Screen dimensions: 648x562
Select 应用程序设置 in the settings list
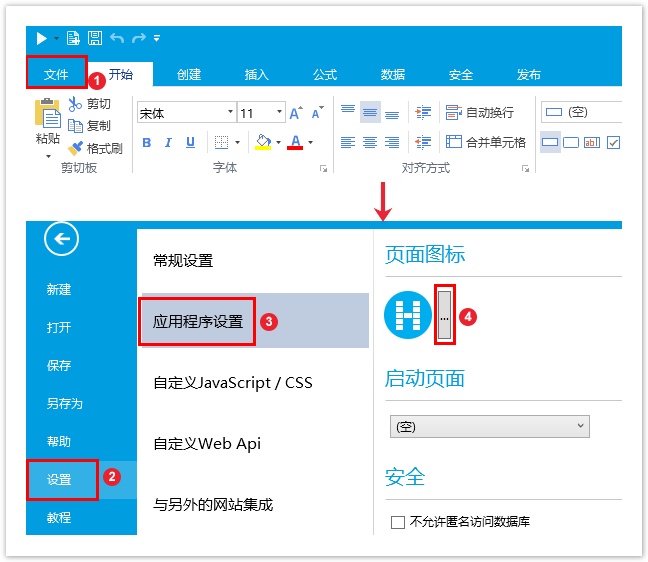click(198, 321)
